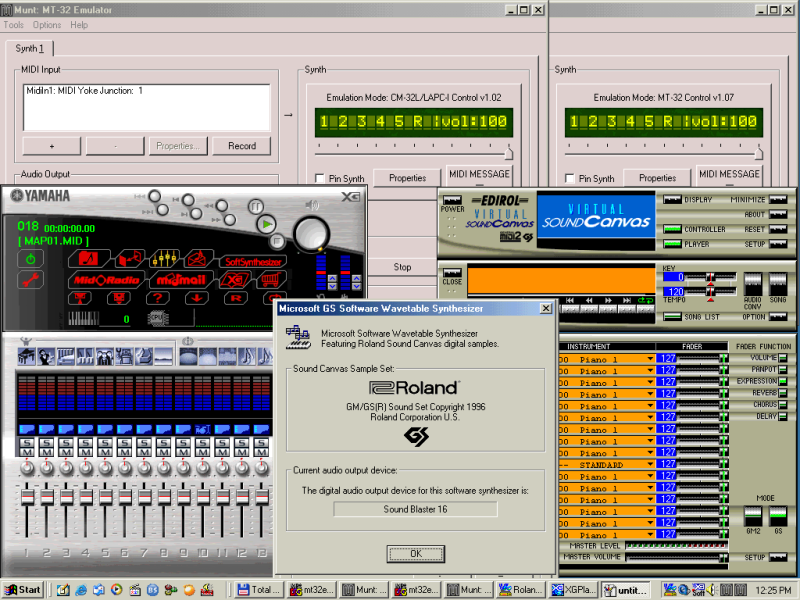Open Properties for CM-32L synth

click(x=407, y=178)
